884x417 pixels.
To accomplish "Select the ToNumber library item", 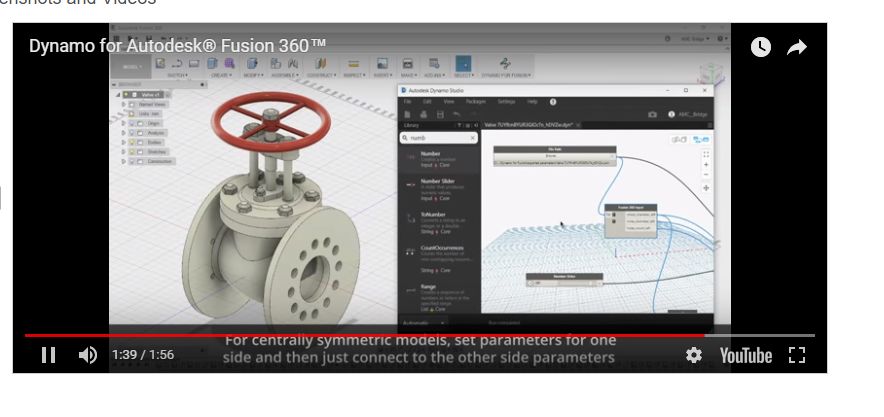I will pyautogui.click(x=440, y=223).
